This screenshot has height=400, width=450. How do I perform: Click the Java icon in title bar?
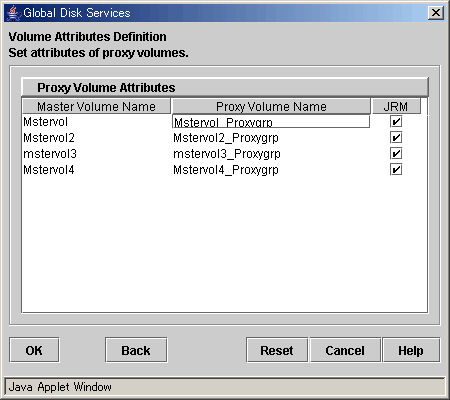click(x=13, y=13)
